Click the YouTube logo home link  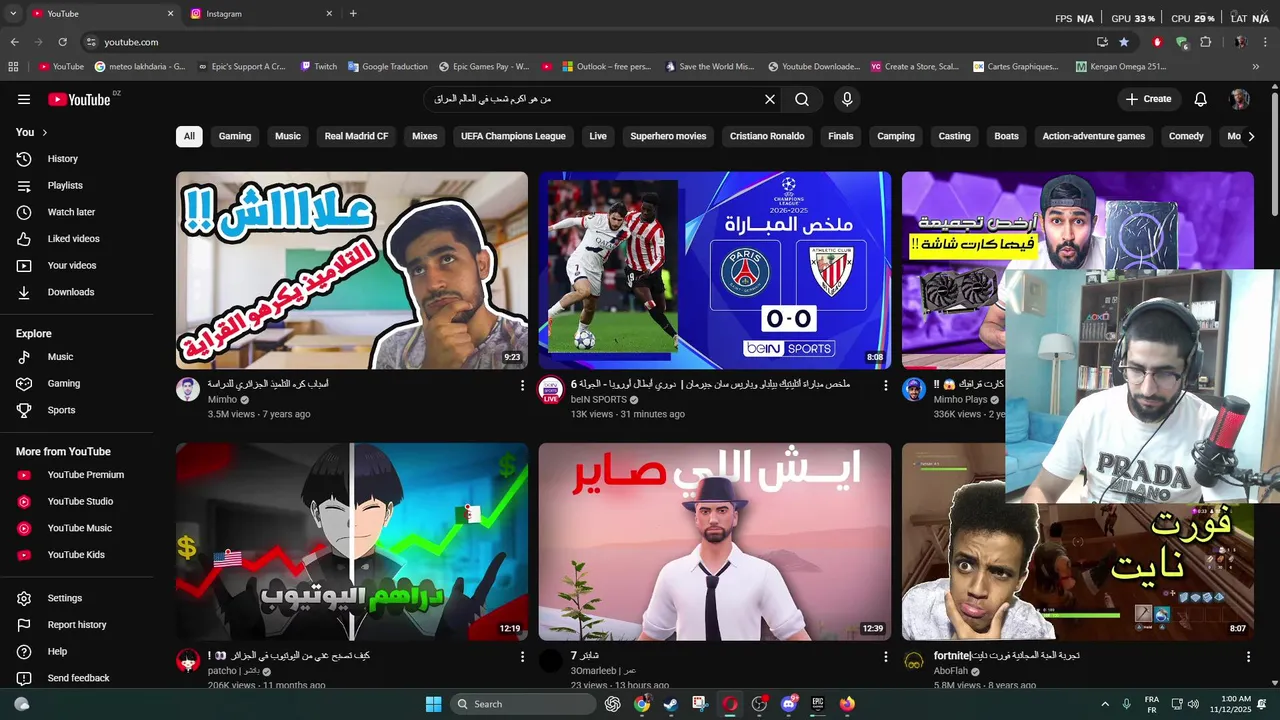(x=80, y=99)
